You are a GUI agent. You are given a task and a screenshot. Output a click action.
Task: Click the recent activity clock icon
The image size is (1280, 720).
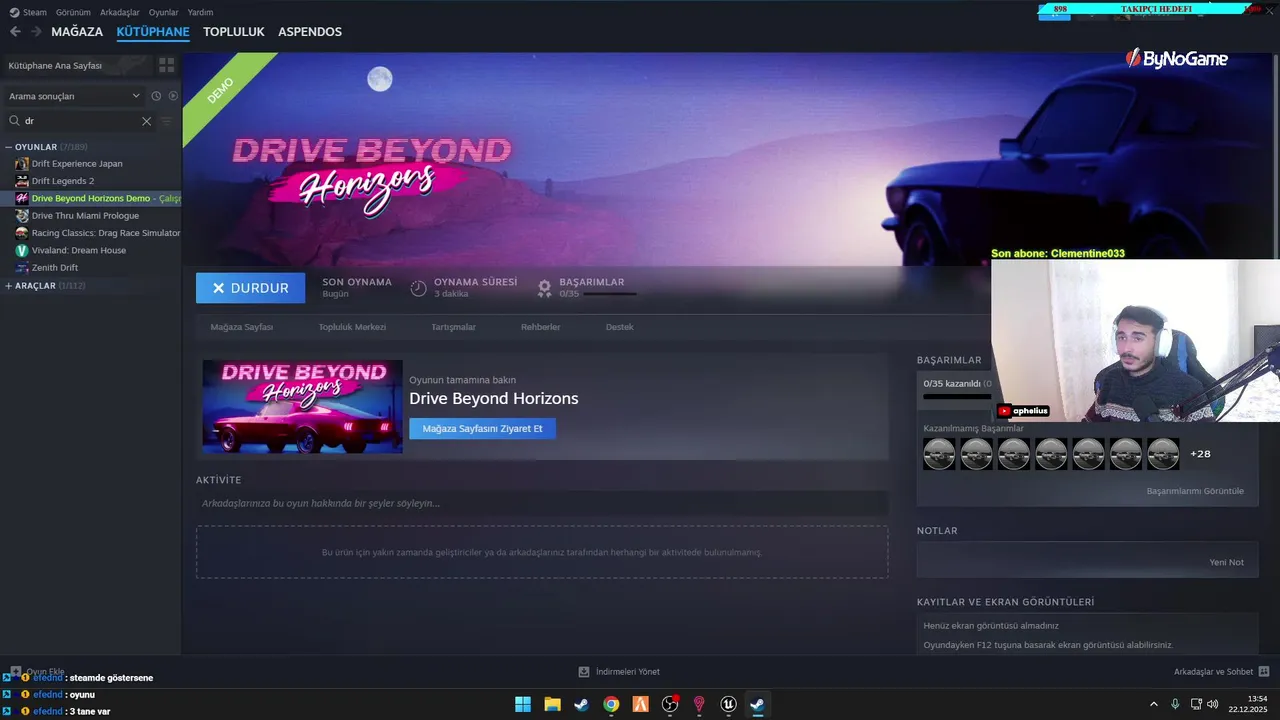[x=156, y=96]
